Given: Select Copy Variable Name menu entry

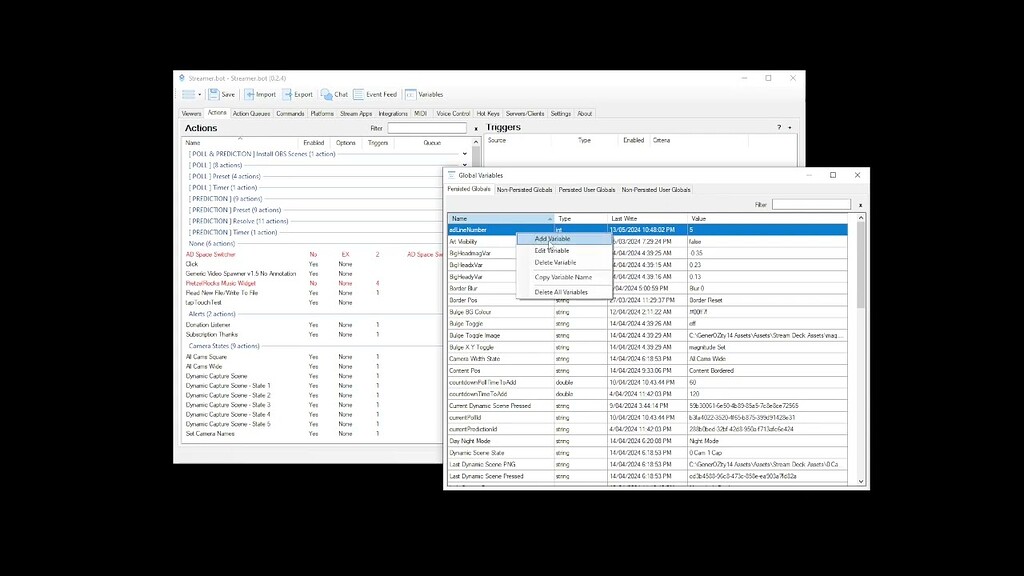Looking at the screenshot, I should point(564,278).
